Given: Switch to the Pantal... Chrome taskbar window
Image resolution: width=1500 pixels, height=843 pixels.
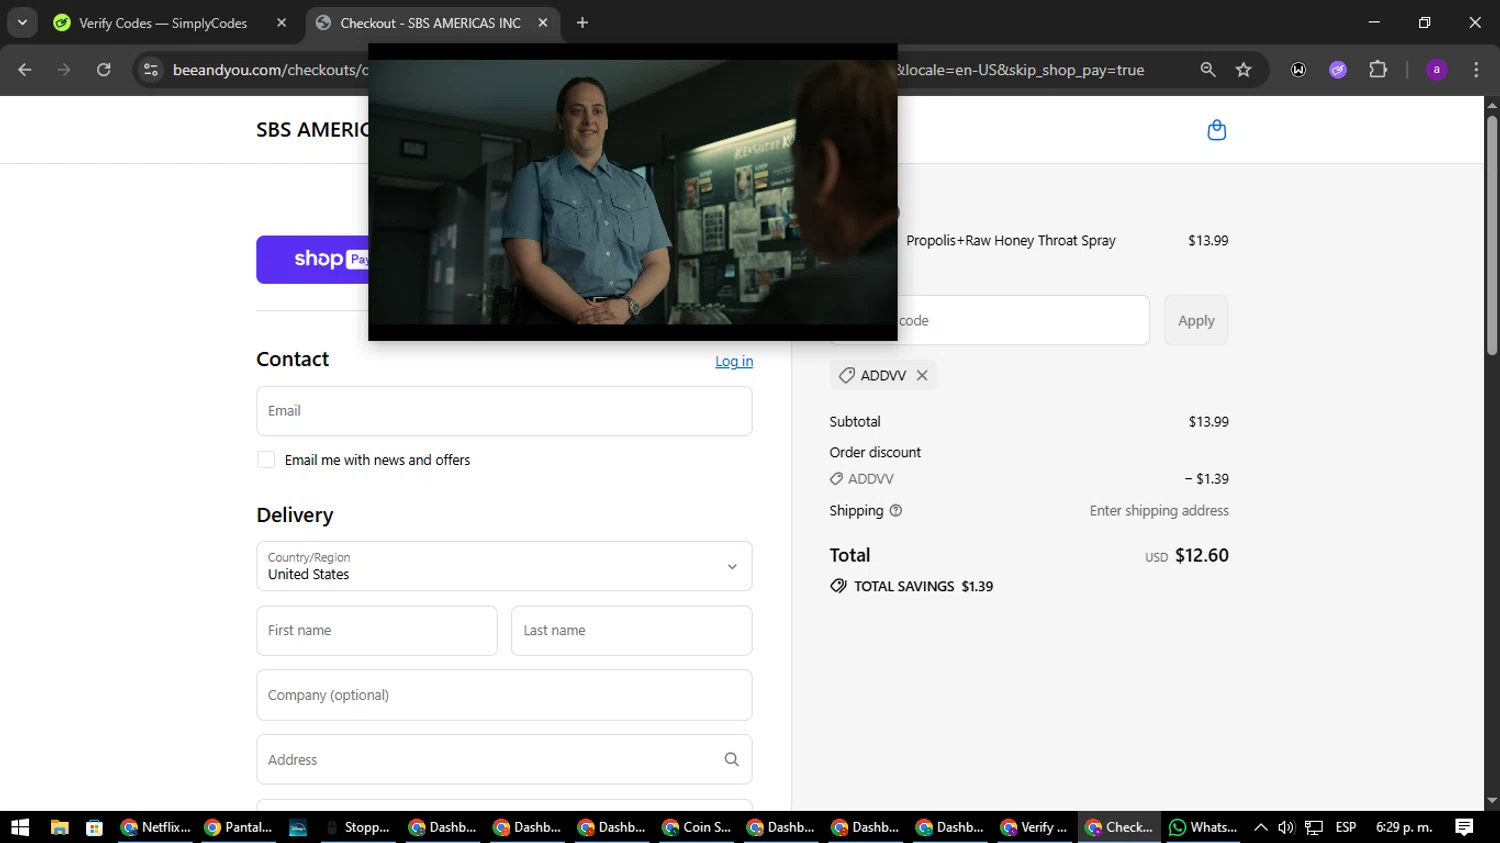Looking at the screenshot, I should coord(239,827).
